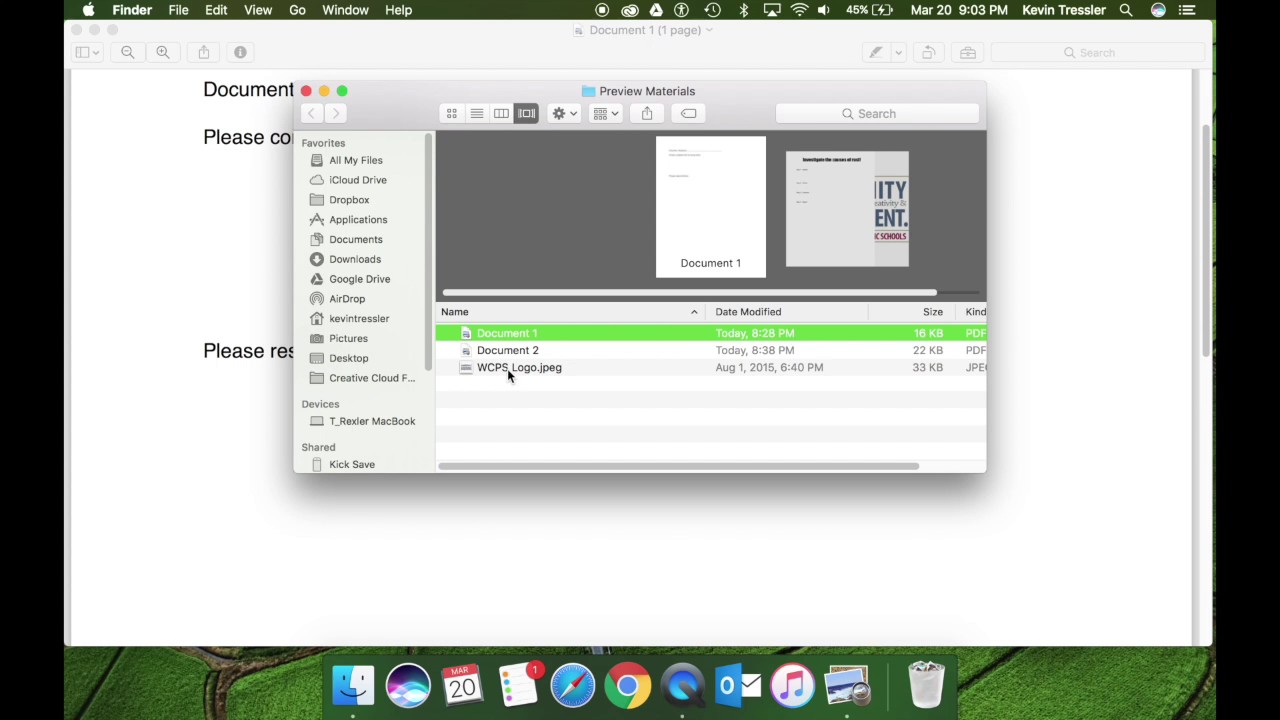1280x720 pixels.
Task: Click the Edit Tags button
Action: (x=688, y=113)
